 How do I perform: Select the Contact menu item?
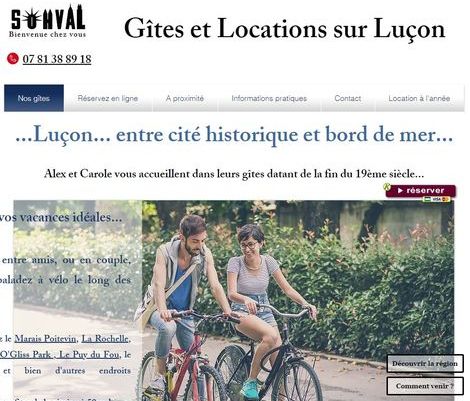[348, 98]
